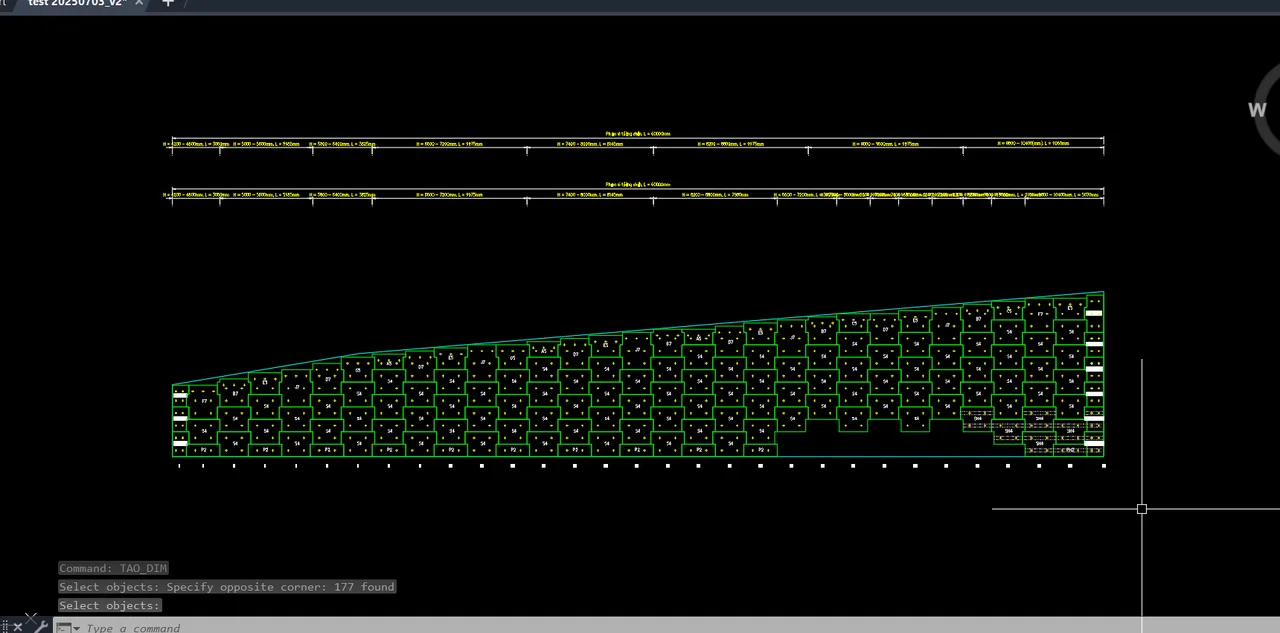This screenshot has height=633, width=1280.
Task: Open command line customize wrench menu
Action: click(40, 627)
